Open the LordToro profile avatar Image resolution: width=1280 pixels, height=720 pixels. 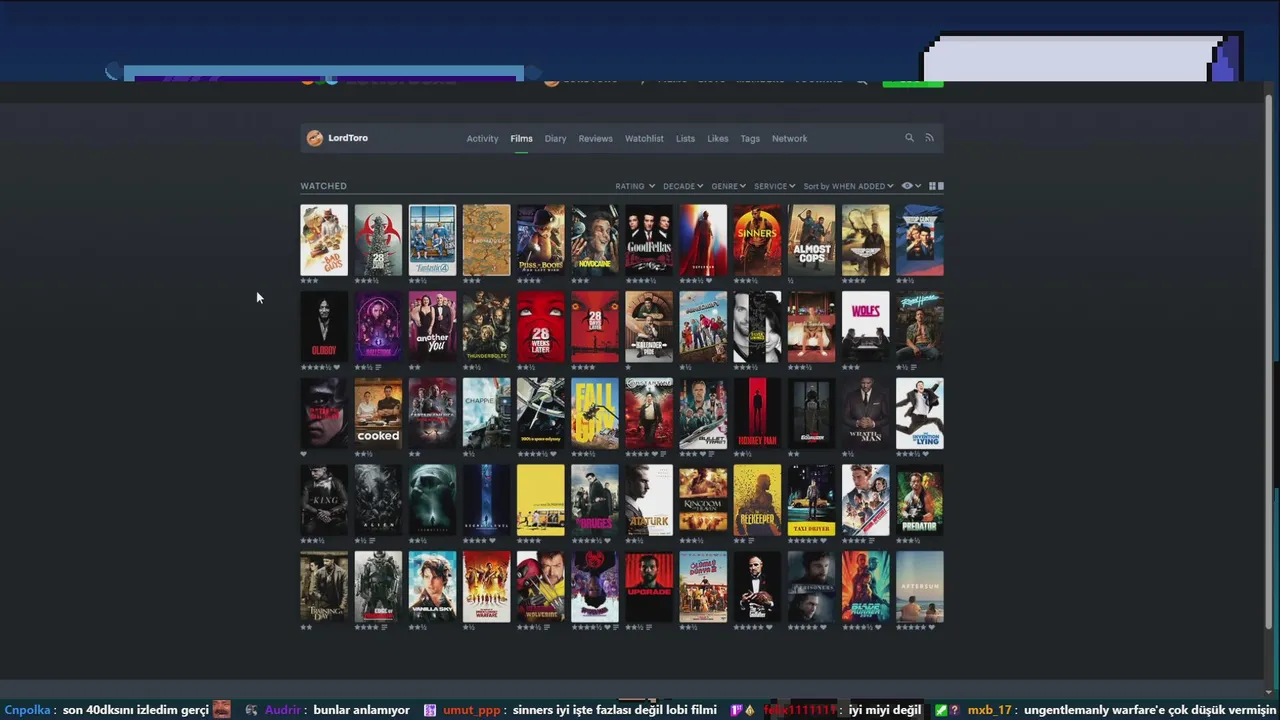coord(314,138)
